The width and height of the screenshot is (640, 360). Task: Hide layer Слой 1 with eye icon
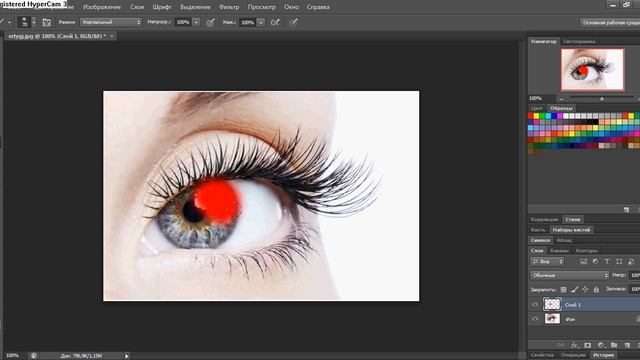(x=535, y=304)
